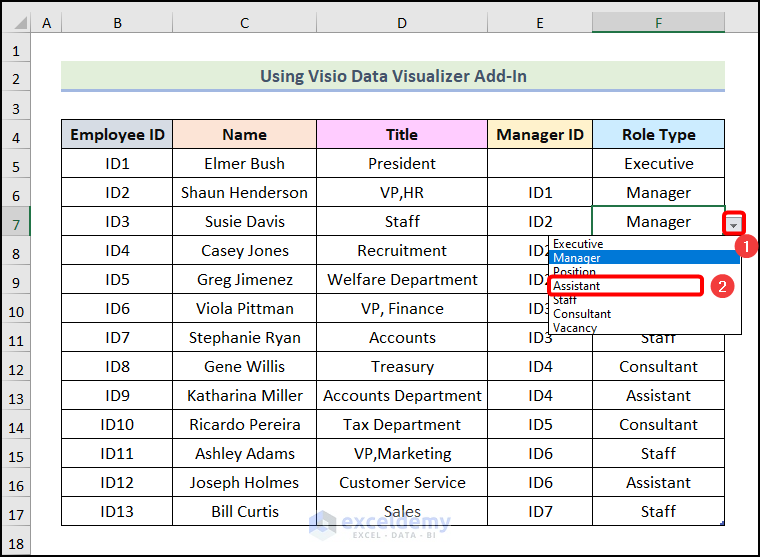
Task: Click the Manager ID header cell
Action: (540, 135)
